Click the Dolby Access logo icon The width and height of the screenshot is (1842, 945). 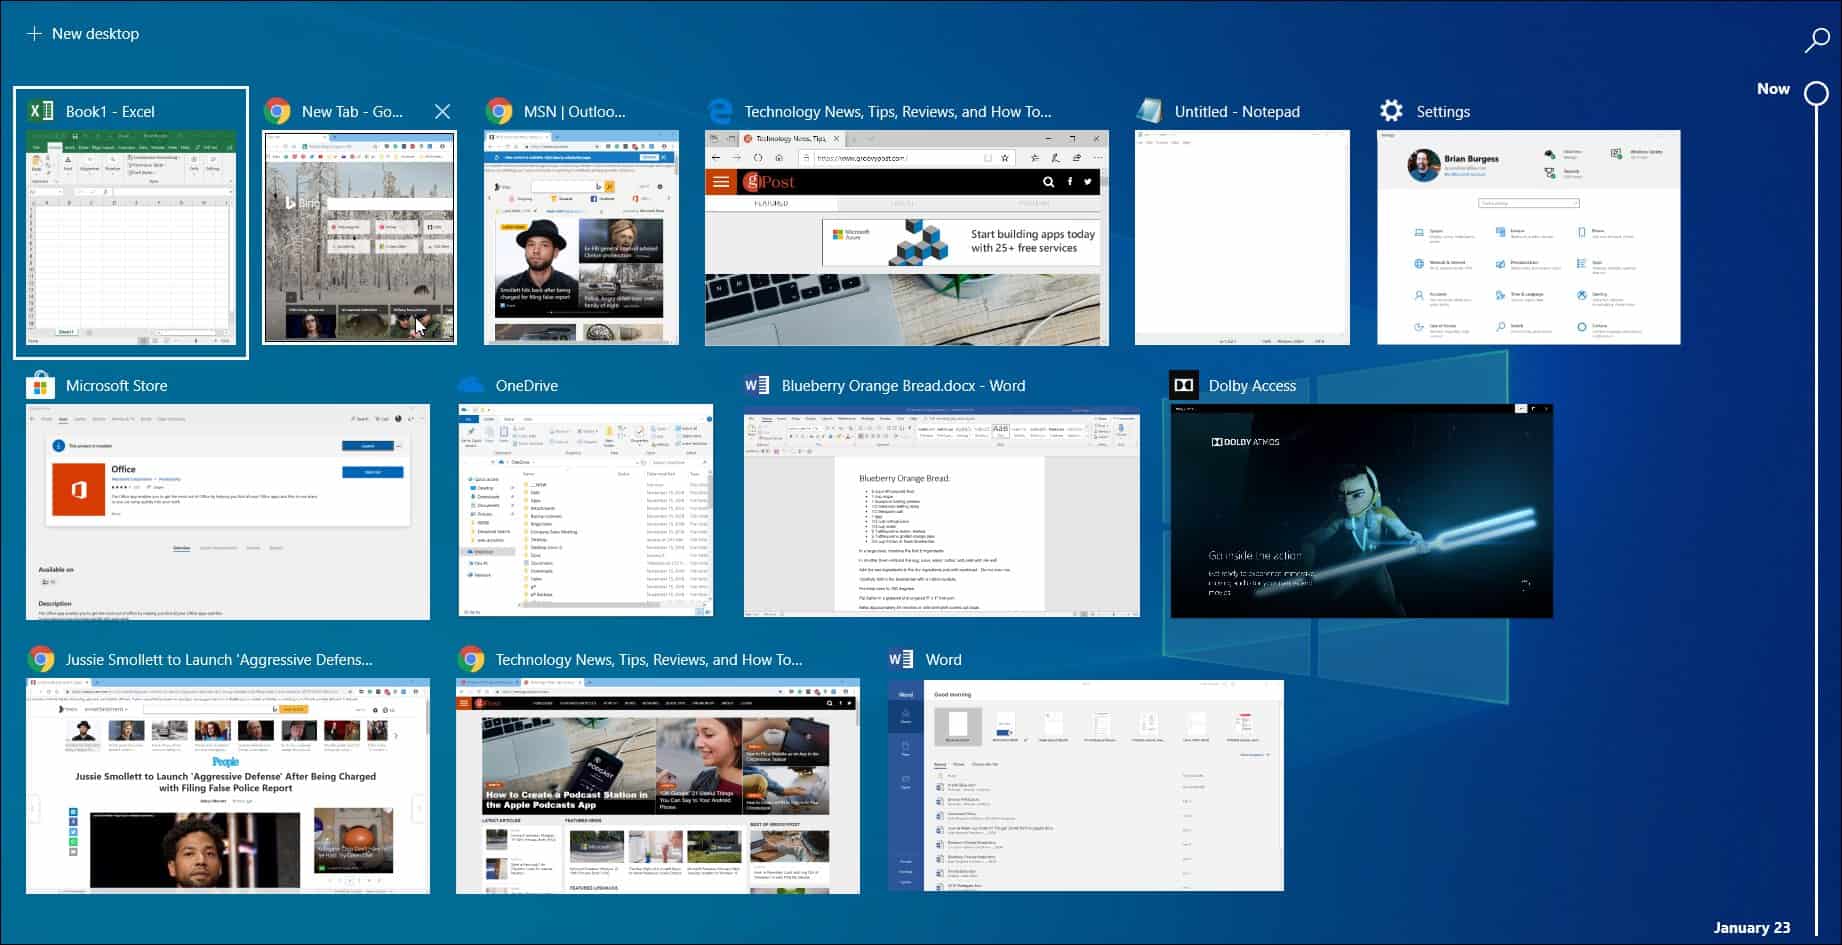coord(1183,385)
